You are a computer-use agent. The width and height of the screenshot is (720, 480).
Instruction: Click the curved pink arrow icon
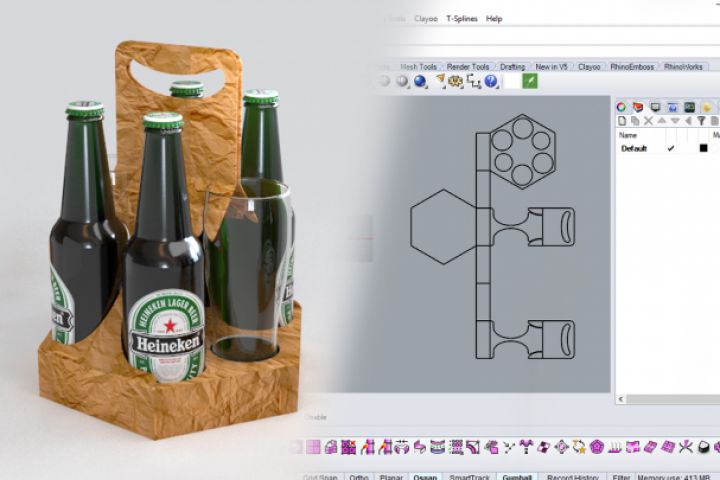(x=420, y=446)
